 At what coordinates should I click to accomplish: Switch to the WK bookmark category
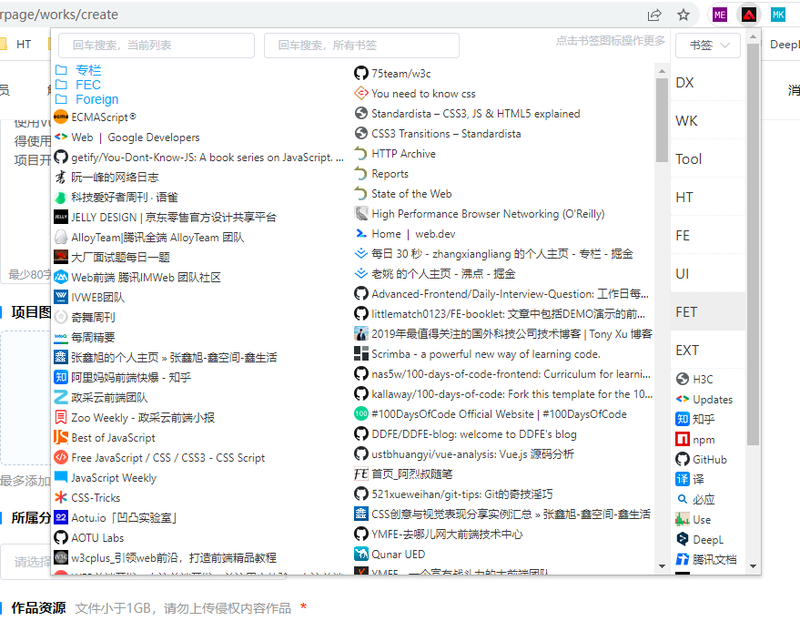tap(707, 120)
